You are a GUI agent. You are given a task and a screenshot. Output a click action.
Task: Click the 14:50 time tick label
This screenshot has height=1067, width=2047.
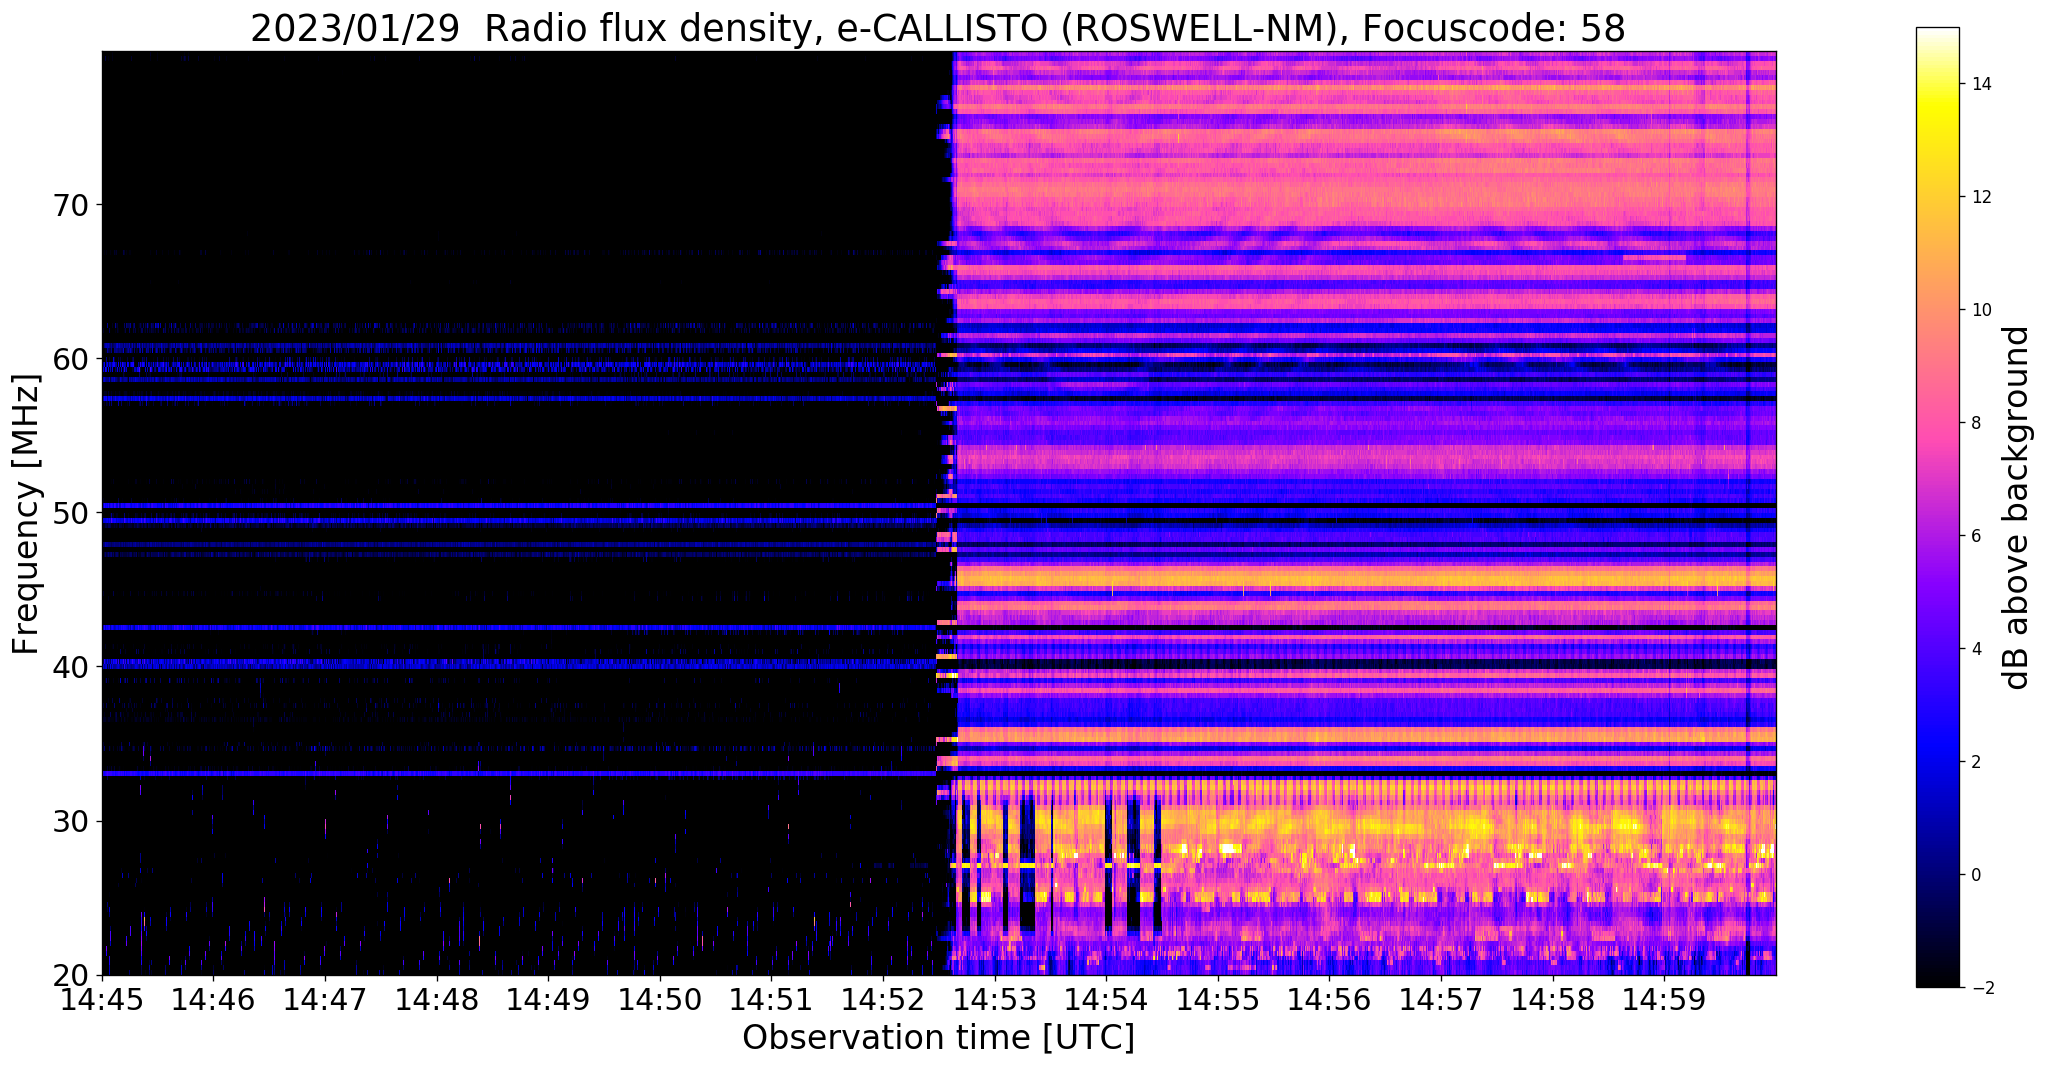pyautogui.click(x=660, y=999)
